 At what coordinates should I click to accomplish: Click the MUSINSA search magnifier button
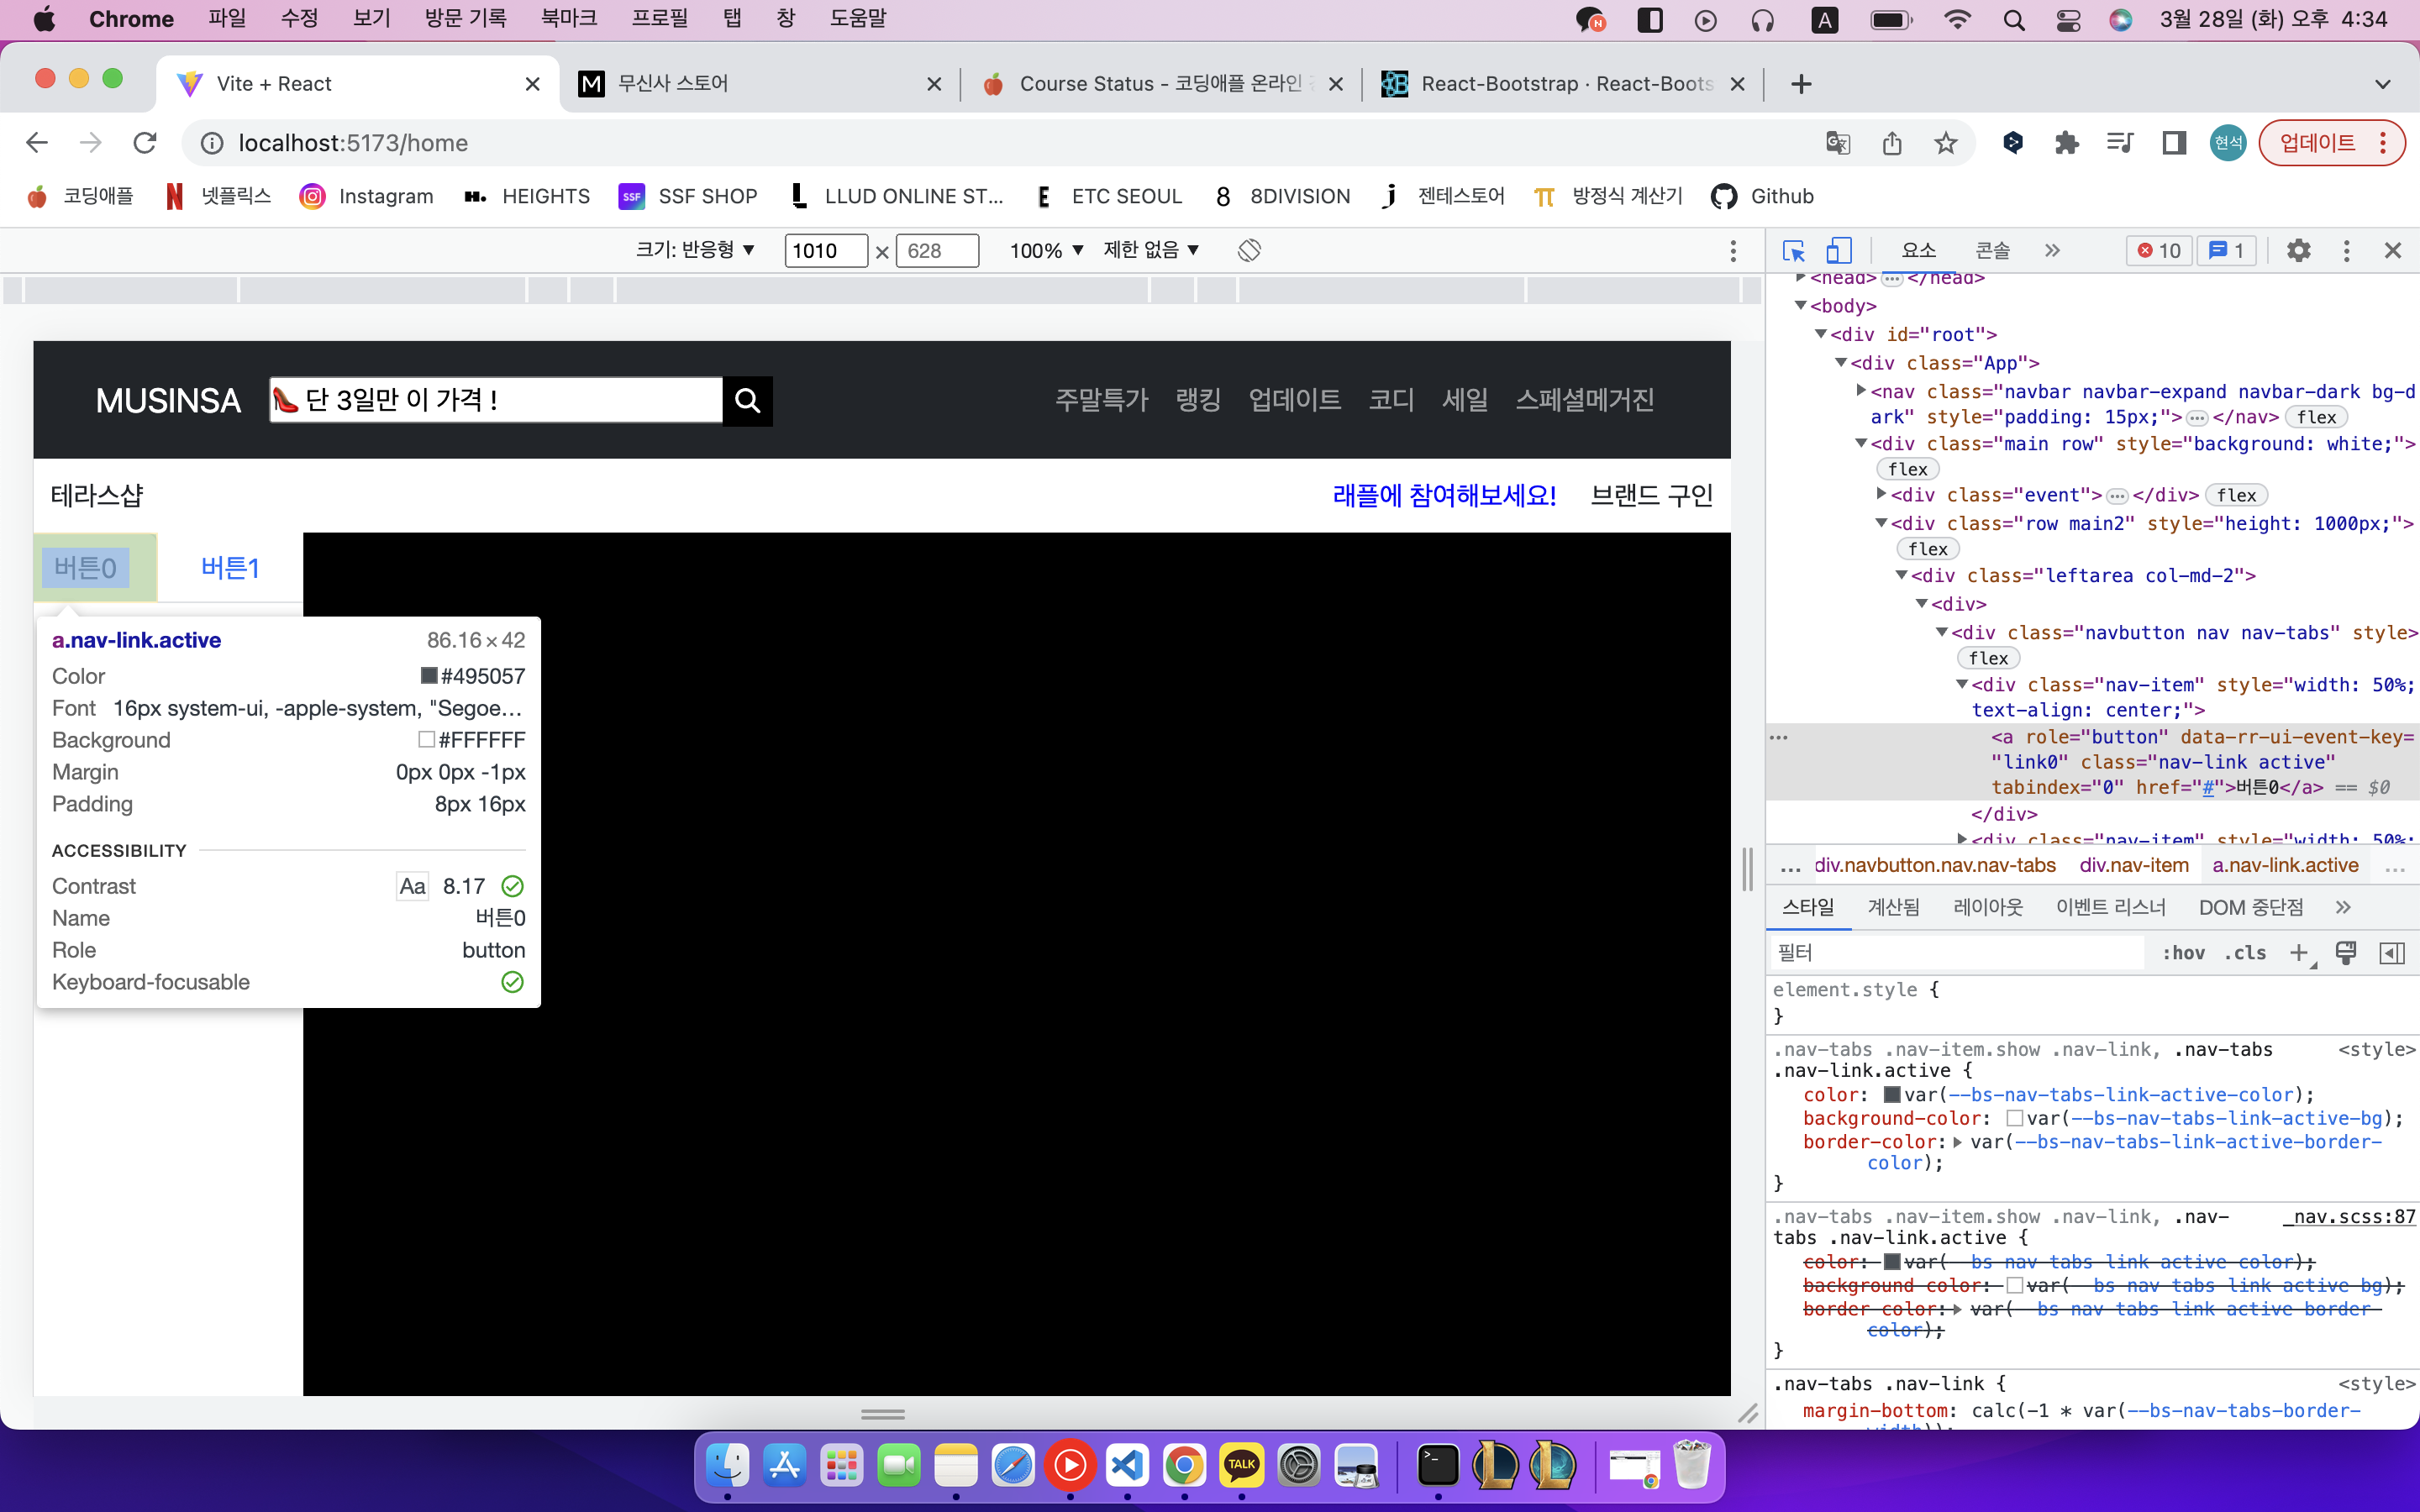pos(747,401)
